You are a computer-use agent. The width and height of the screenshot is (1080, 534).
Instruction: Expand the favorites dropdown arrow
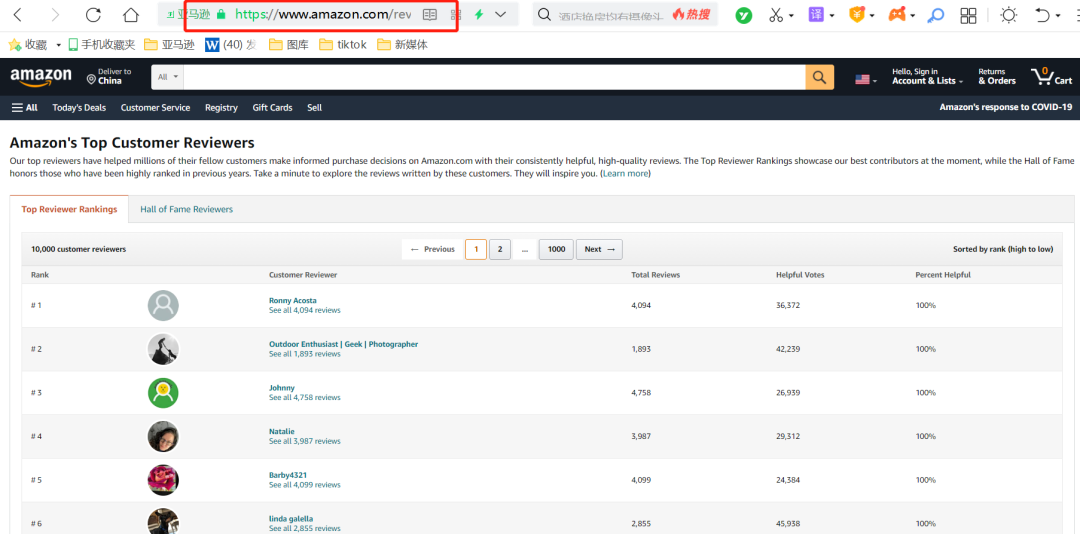pyautogui.click(x=59, y=45)
